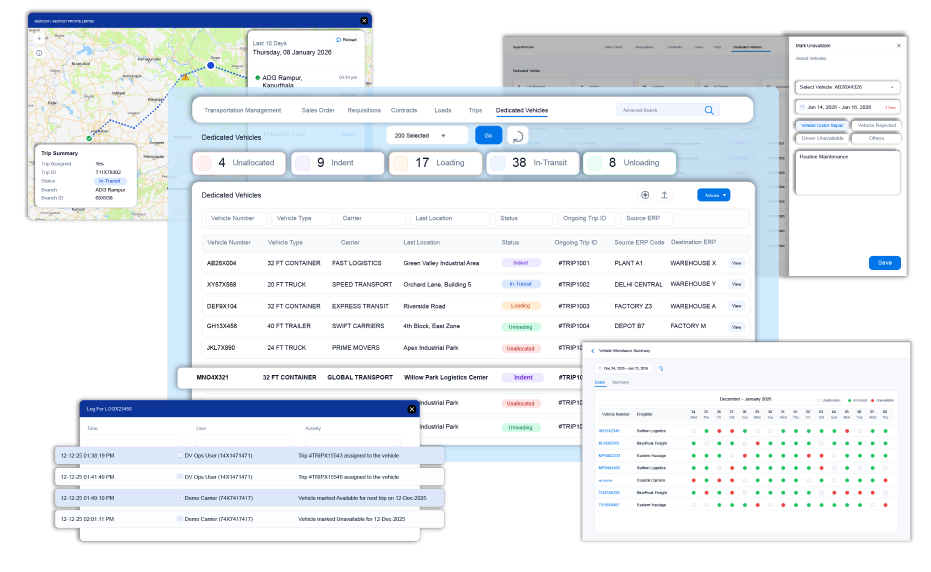Viewport: 931px width, 572px height.
Task: Click the Vehicle Number filter field
Action: coord(235,218)
